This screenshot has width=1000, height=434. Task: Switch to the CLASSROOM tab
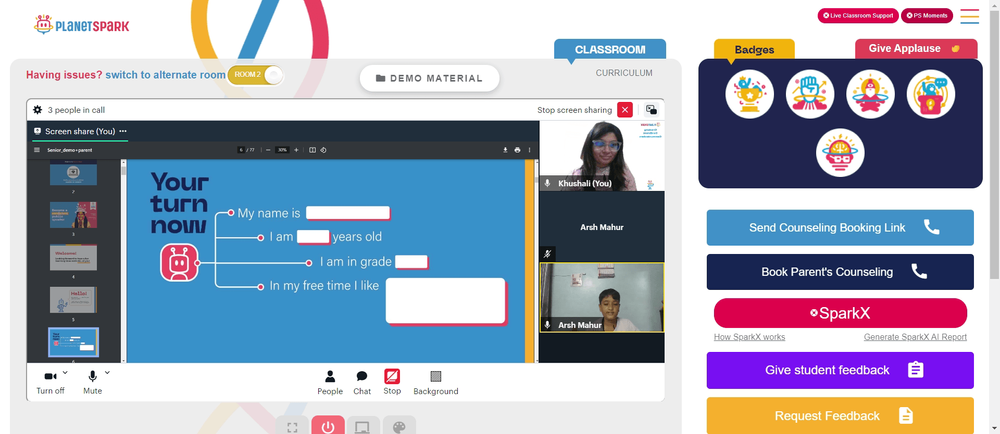610,50
